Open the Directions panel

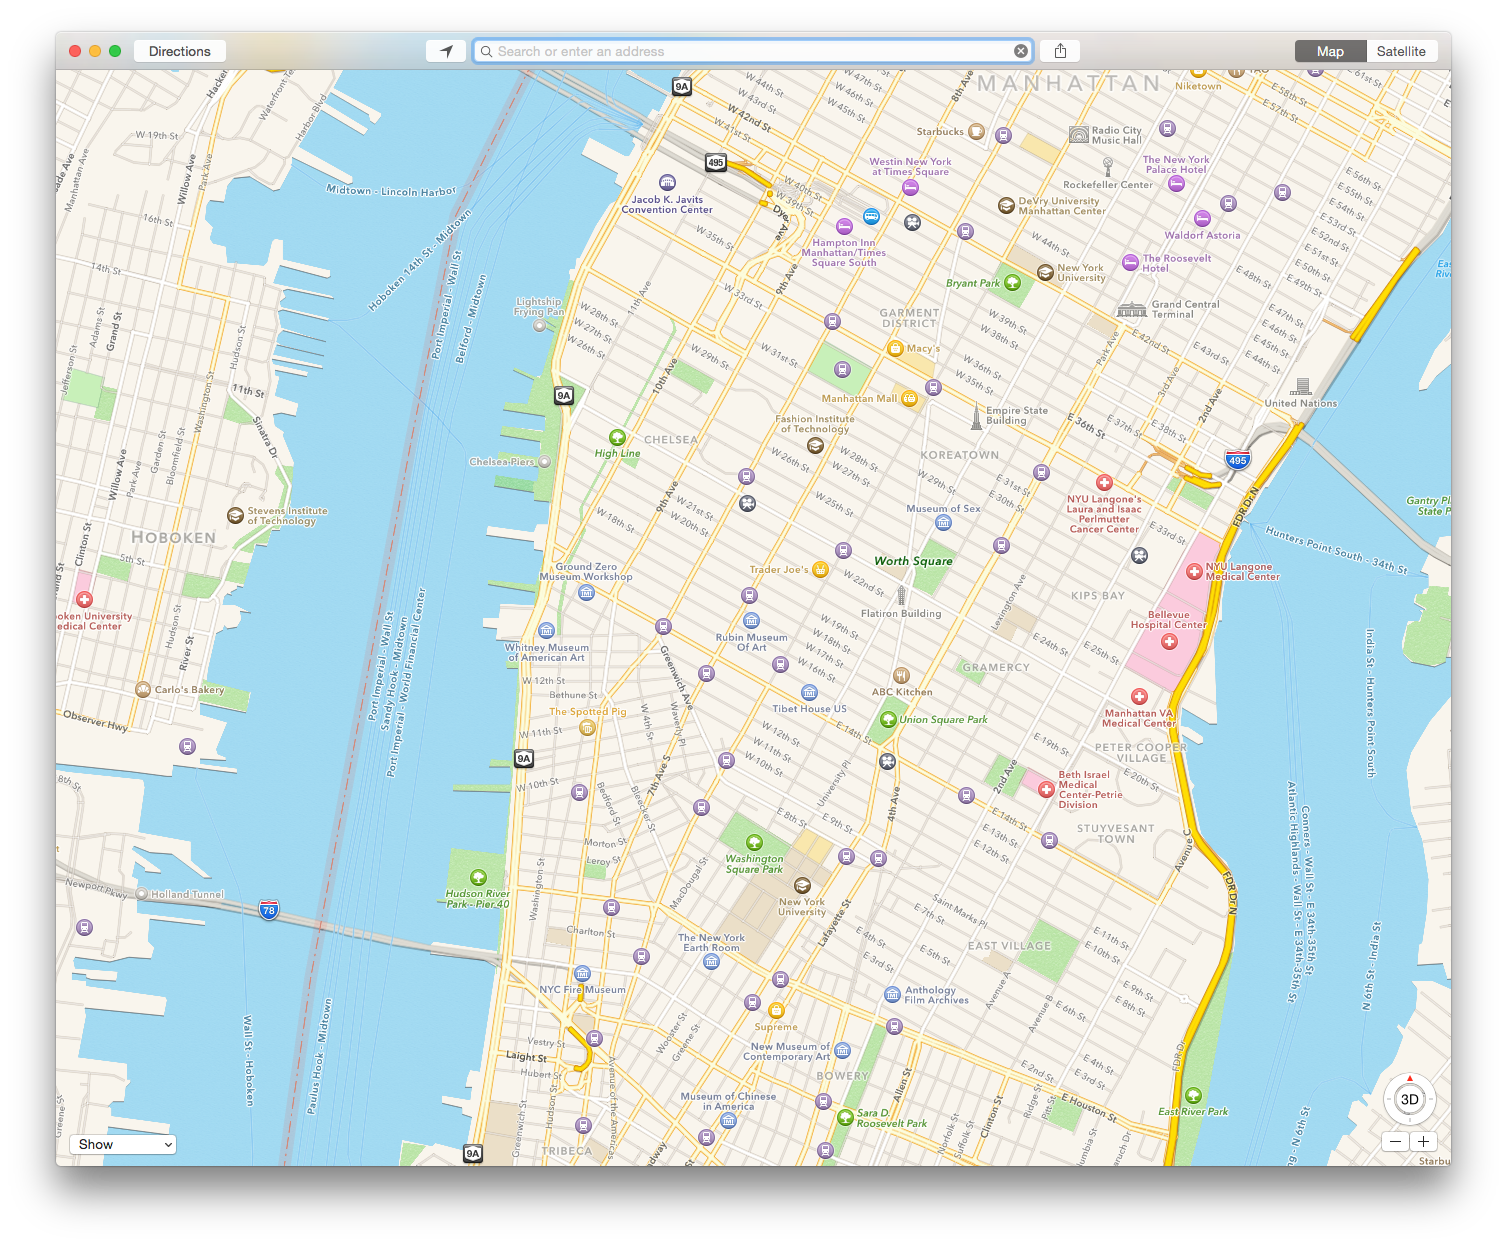coord(180,51)
